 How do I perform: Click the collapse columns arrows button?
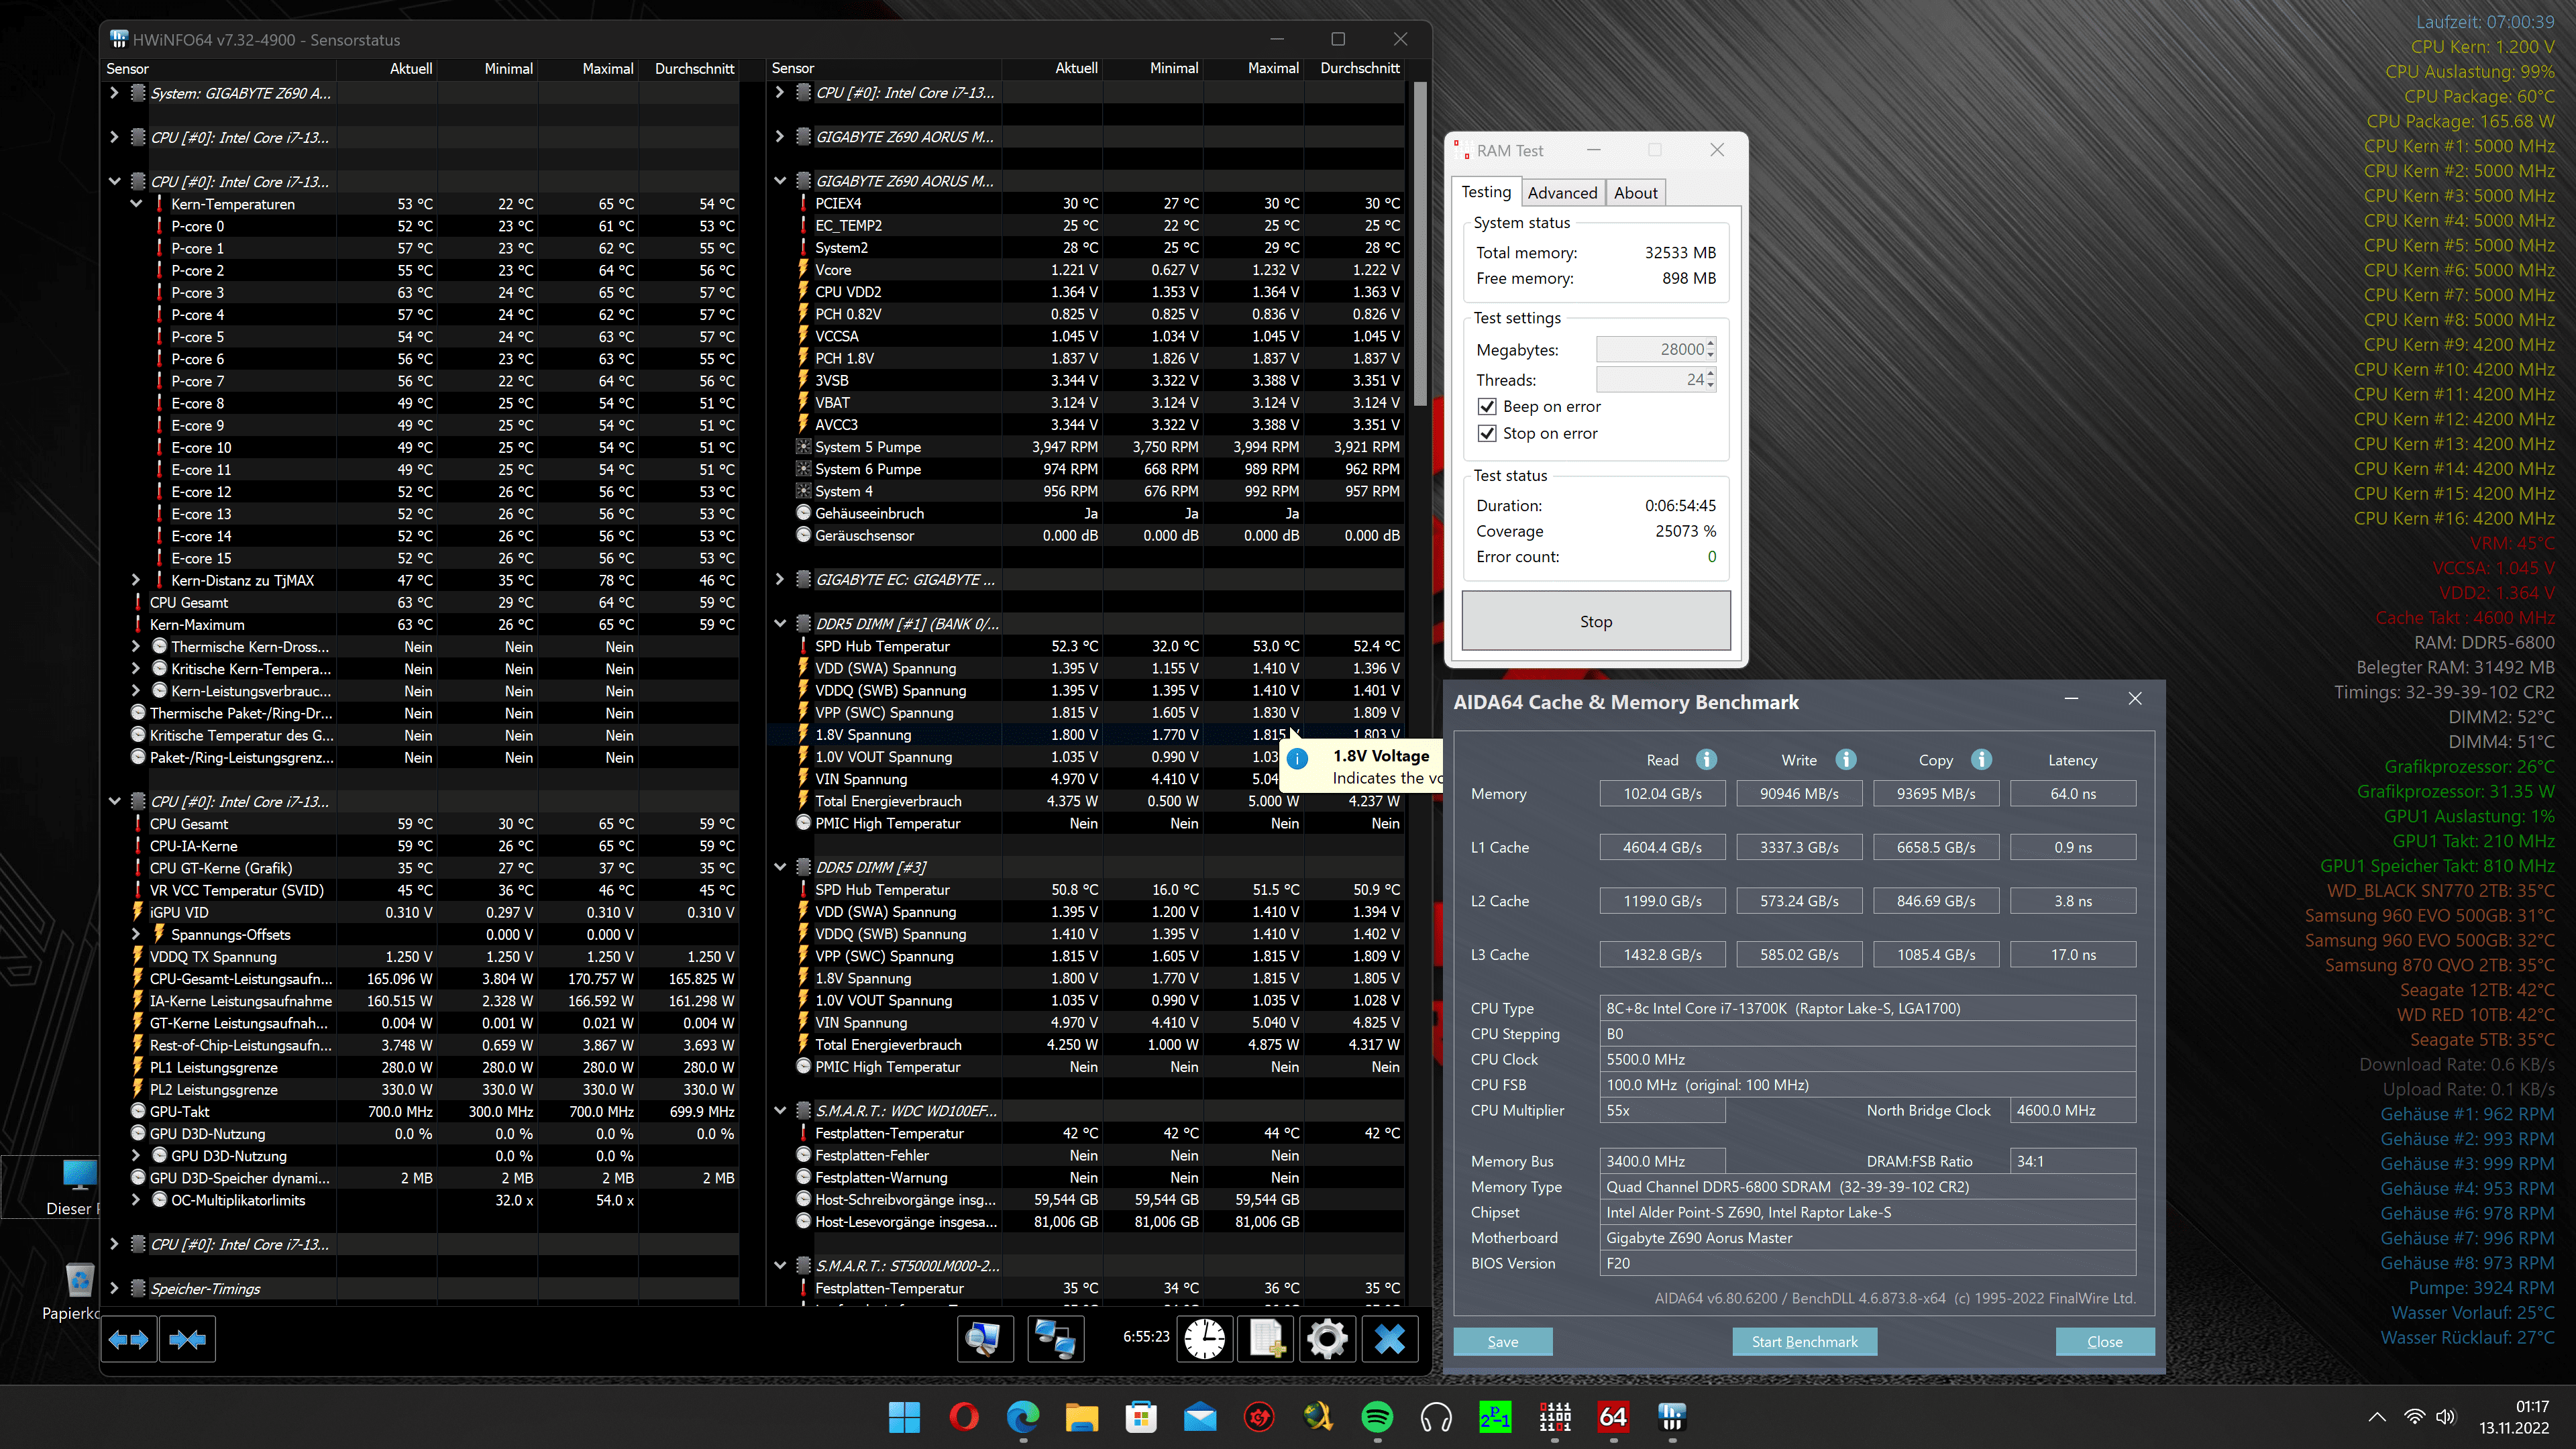click(x=187, y=1339)
